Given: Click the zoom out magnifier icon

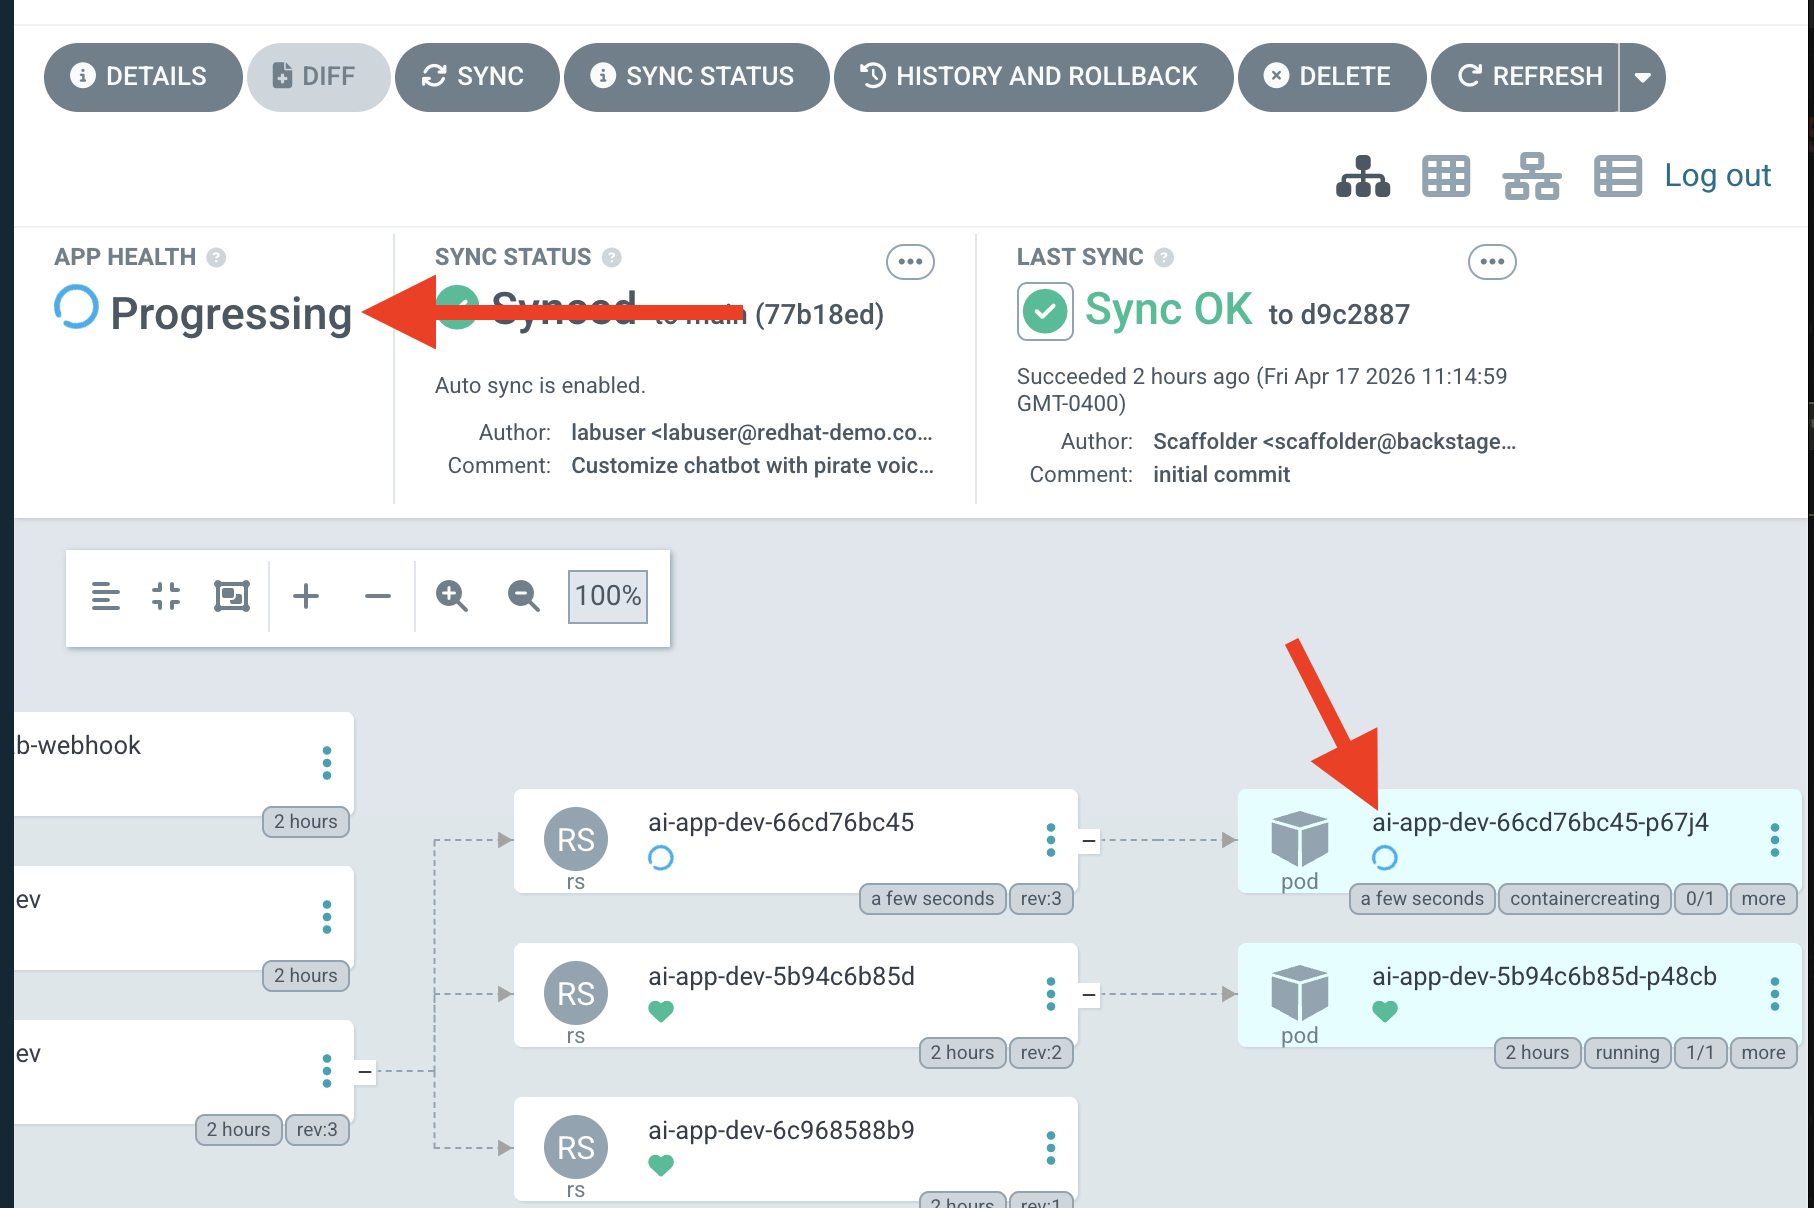Looking at the screenshot, I should coord(523,596).
